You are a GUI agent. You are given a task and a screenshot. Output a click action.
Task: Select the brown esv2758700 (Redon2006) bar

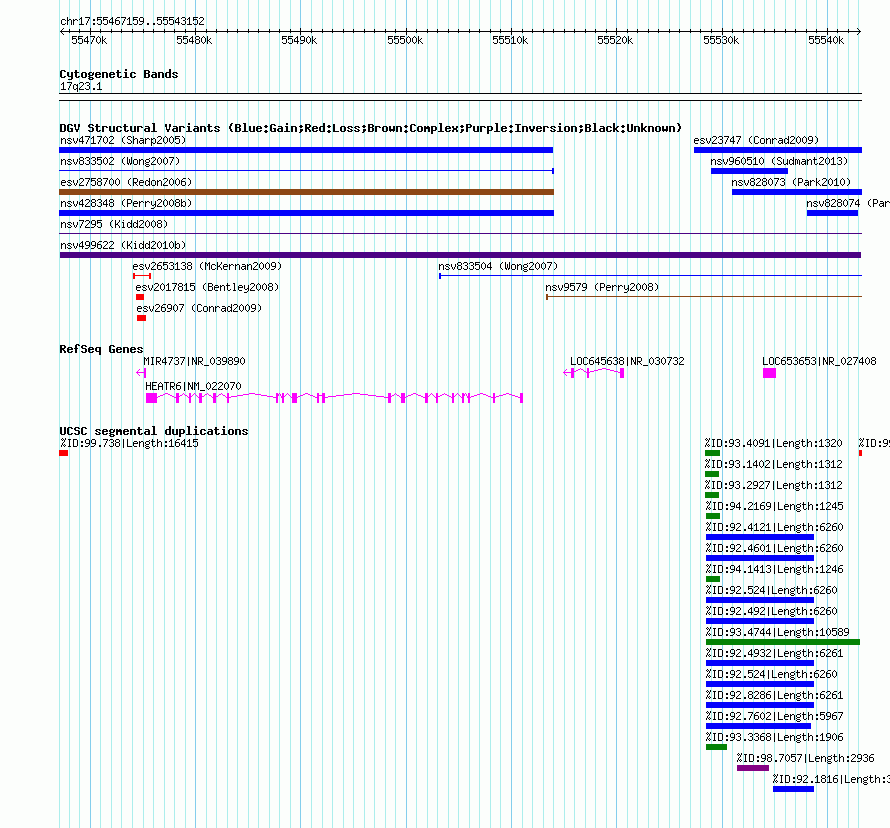(x=307, y=192)
